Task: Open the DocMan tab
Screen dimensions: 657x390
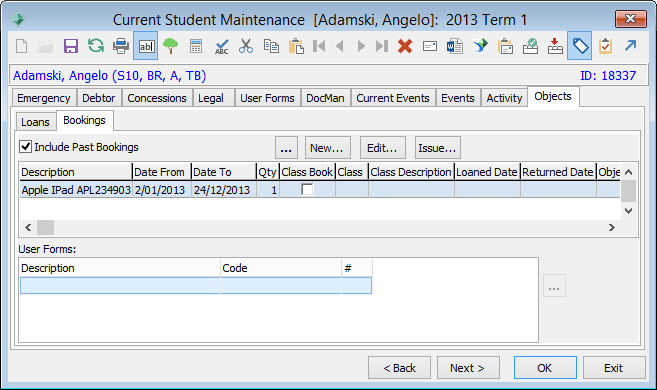Action: (325, 98)
